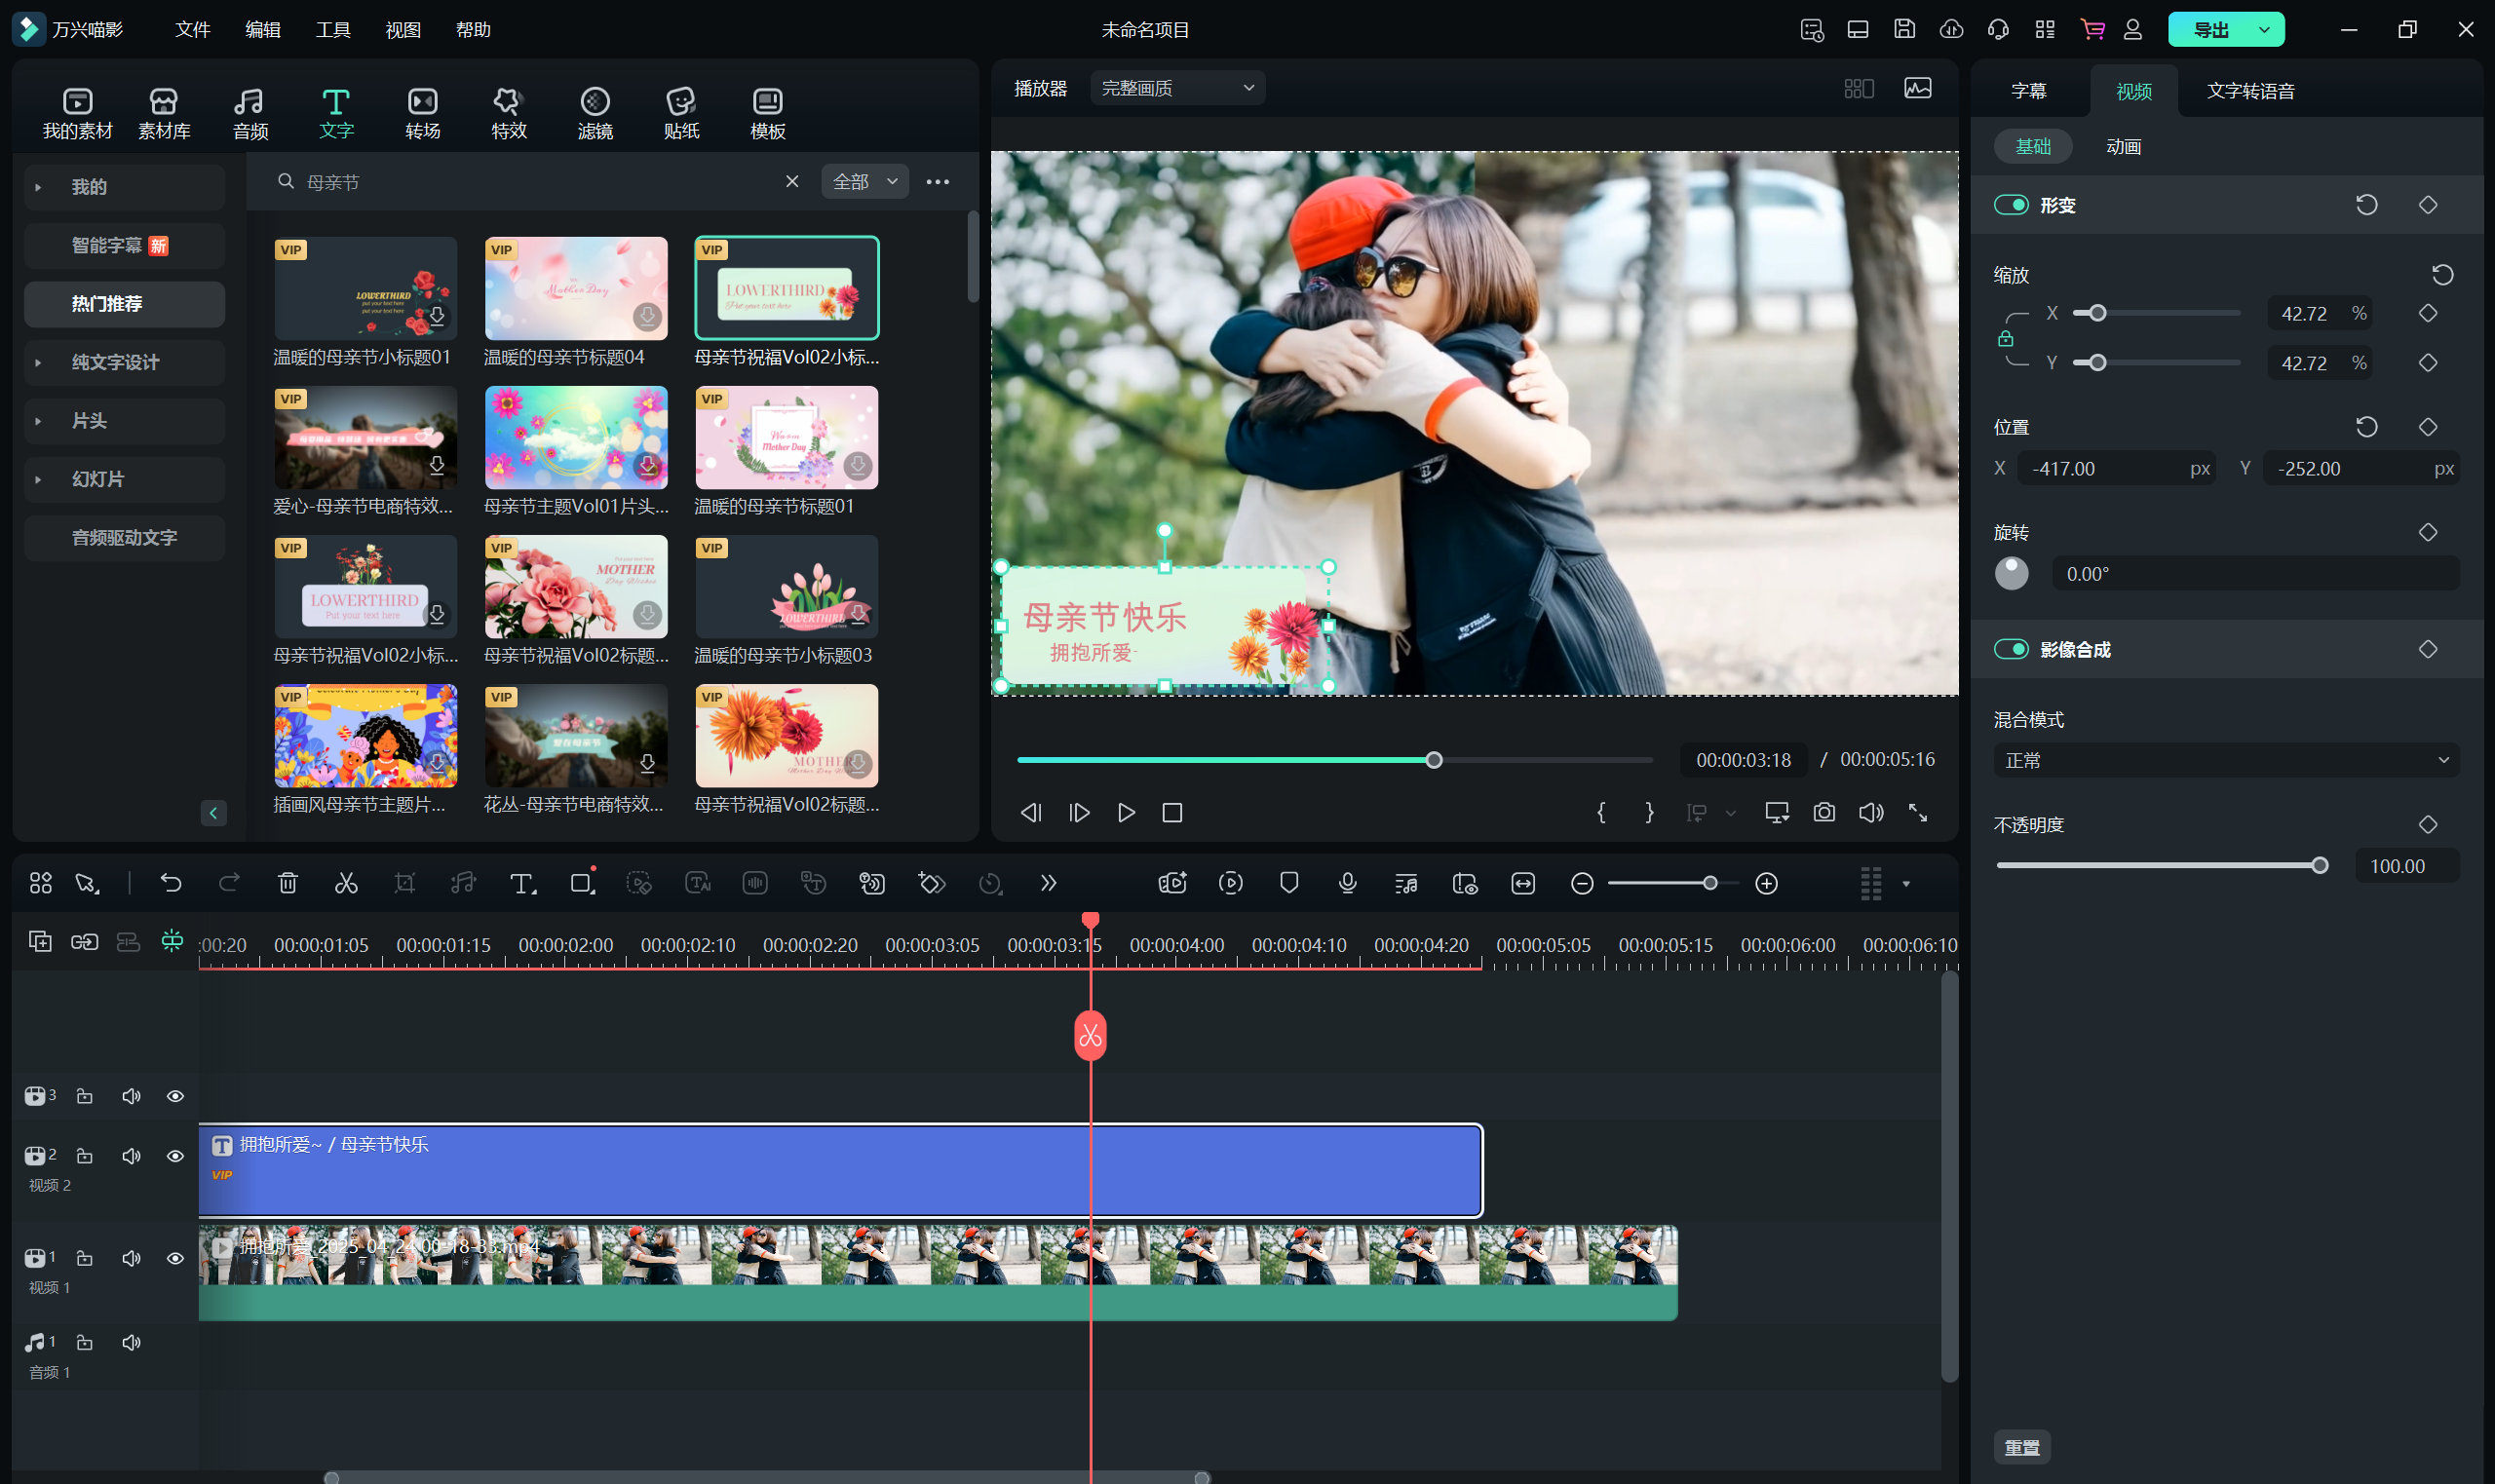Click the 不透明度 opacity slider handle

[x=2319, y=865]
